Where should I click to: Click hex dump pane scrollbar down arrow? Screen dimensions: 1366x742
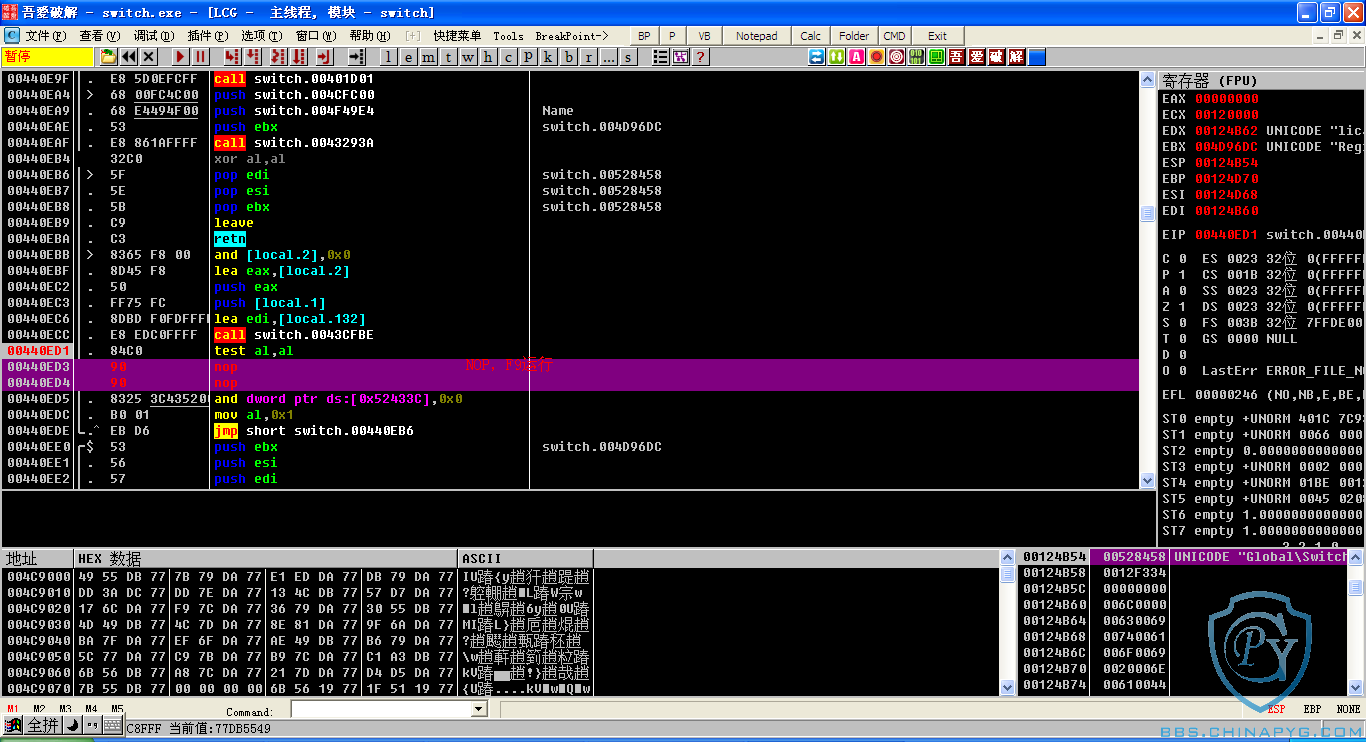1007,687
